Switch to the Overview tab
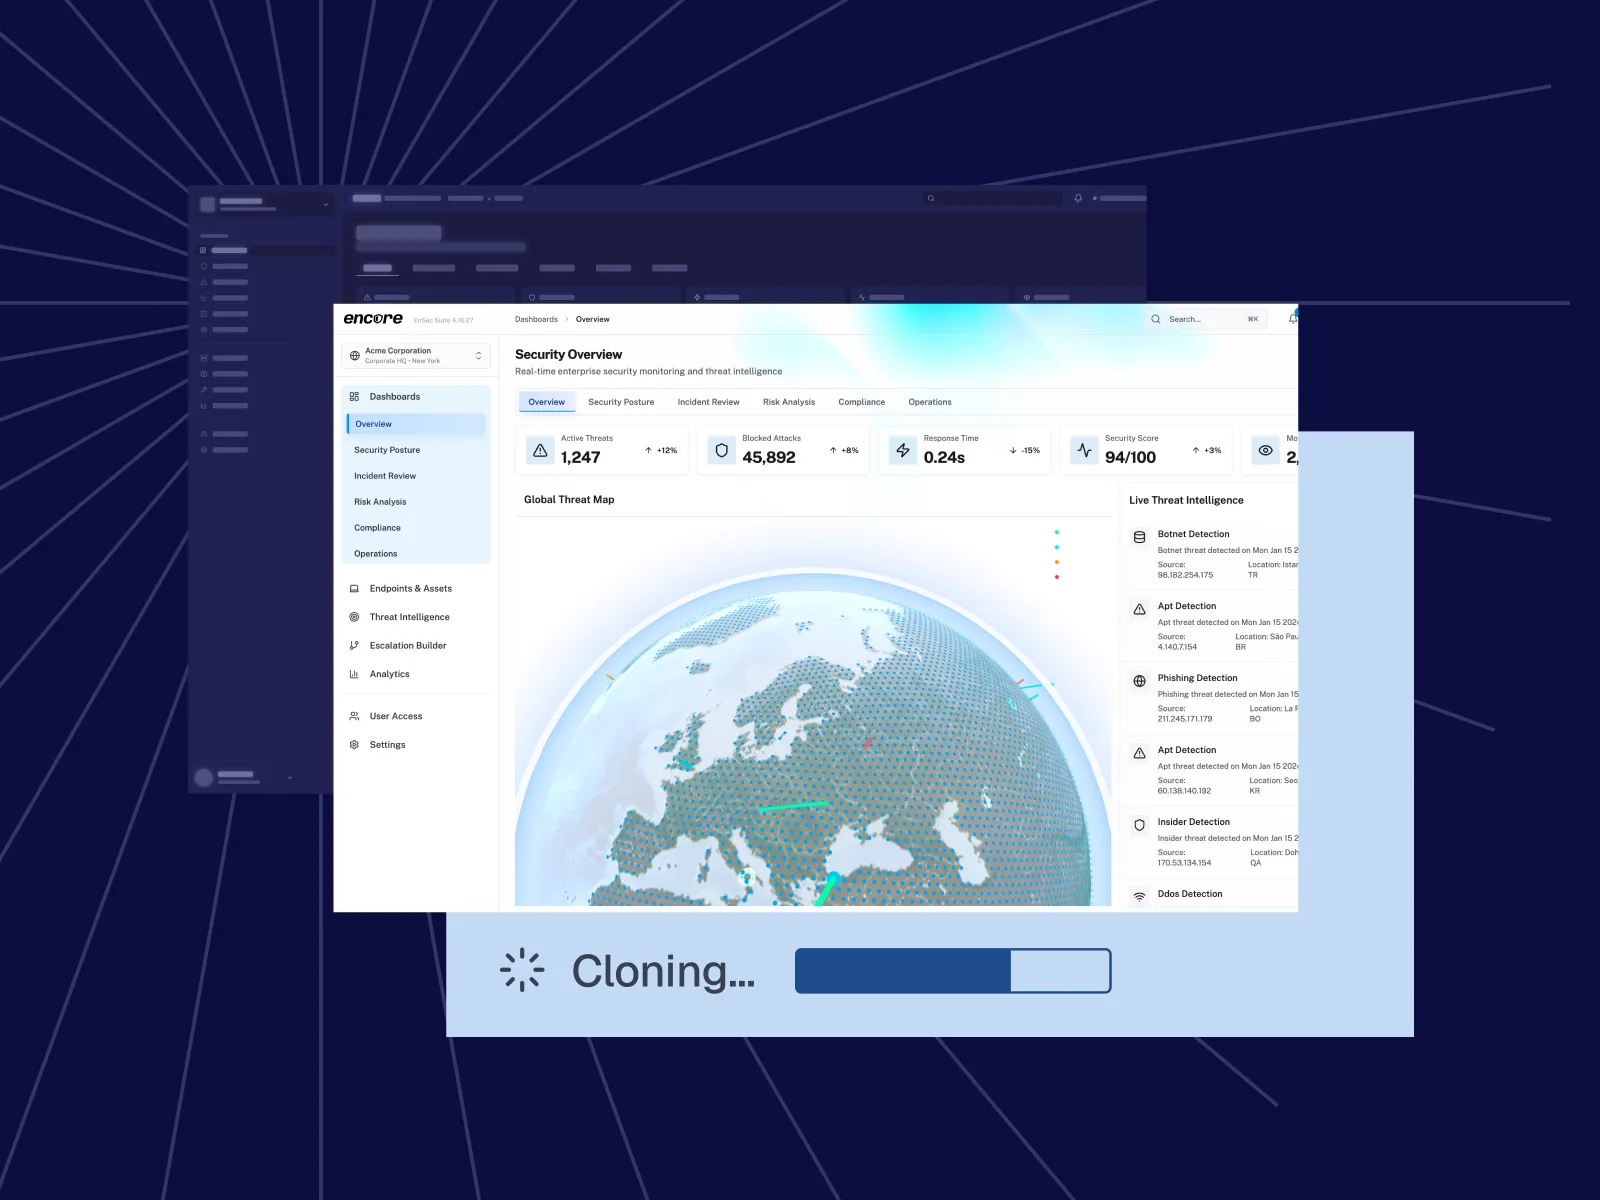The height and width of the screenshot is (1200, 1600). click(x=546, y=402)
